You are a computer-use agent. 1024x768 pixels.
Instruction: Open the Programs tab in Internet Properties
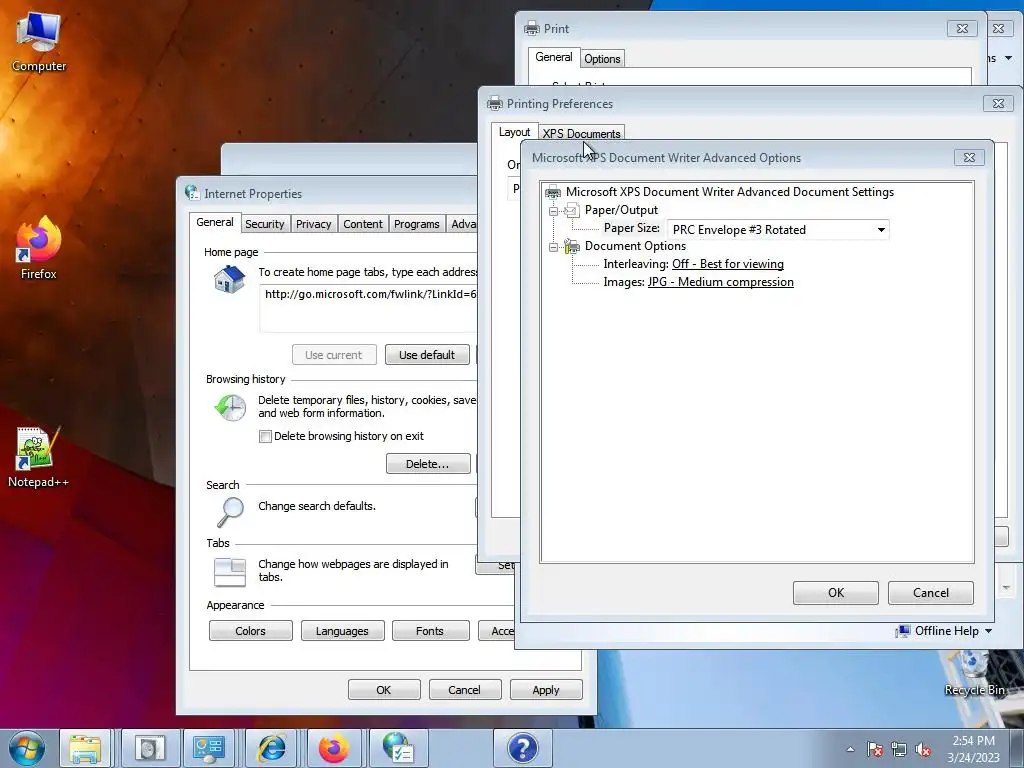417,224
